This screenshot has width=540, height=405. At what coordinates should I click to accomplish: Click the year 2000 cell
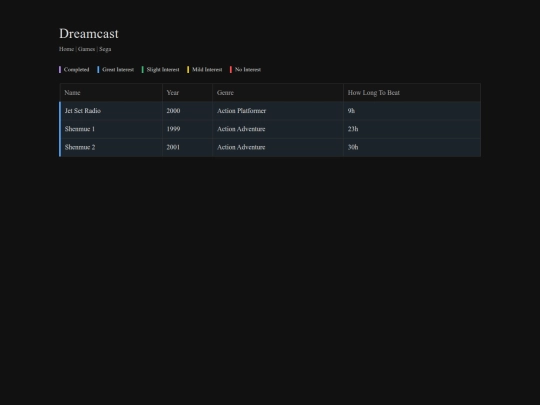click(x=187, y=111)
